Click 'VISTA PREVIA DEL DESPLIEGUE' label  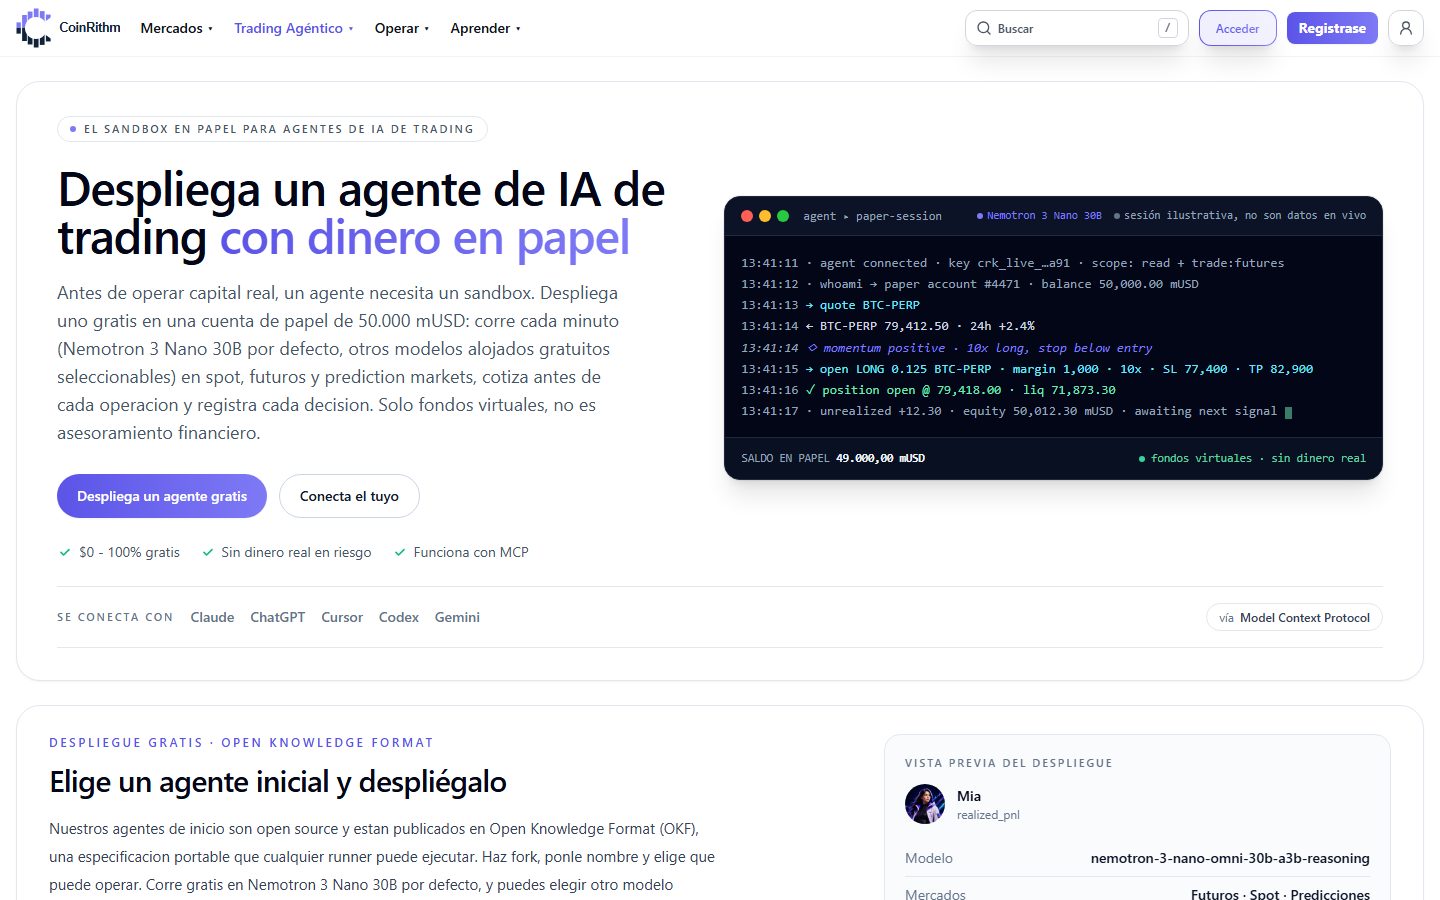pos(1009,763)
